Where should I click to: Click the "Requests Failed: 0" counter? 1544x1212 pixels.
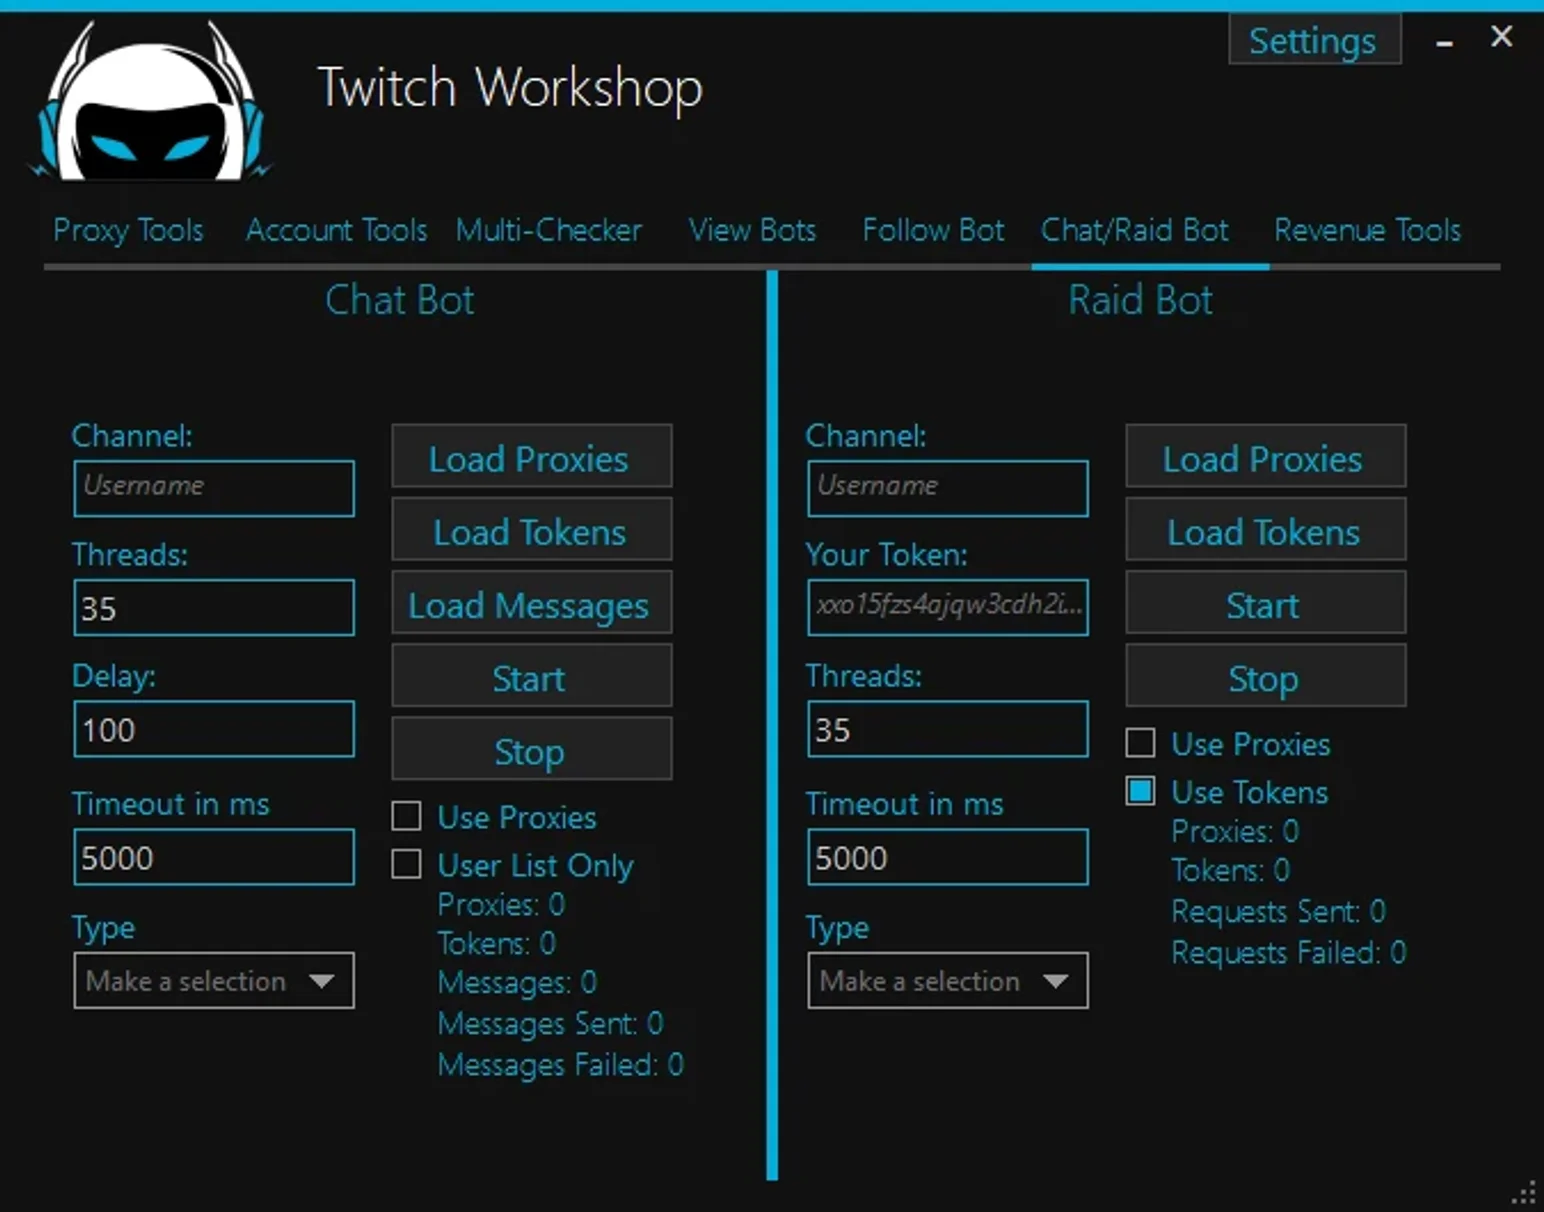point(1289,952)
